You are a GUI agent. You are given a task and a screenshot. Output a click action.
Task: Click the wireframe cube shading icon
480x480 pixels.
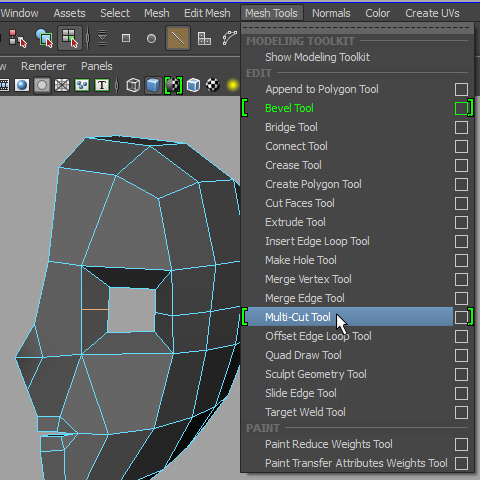(133, 85)
